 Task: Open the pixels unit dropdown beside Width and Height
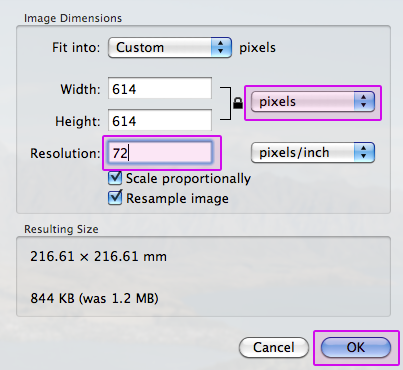(313, 101)
